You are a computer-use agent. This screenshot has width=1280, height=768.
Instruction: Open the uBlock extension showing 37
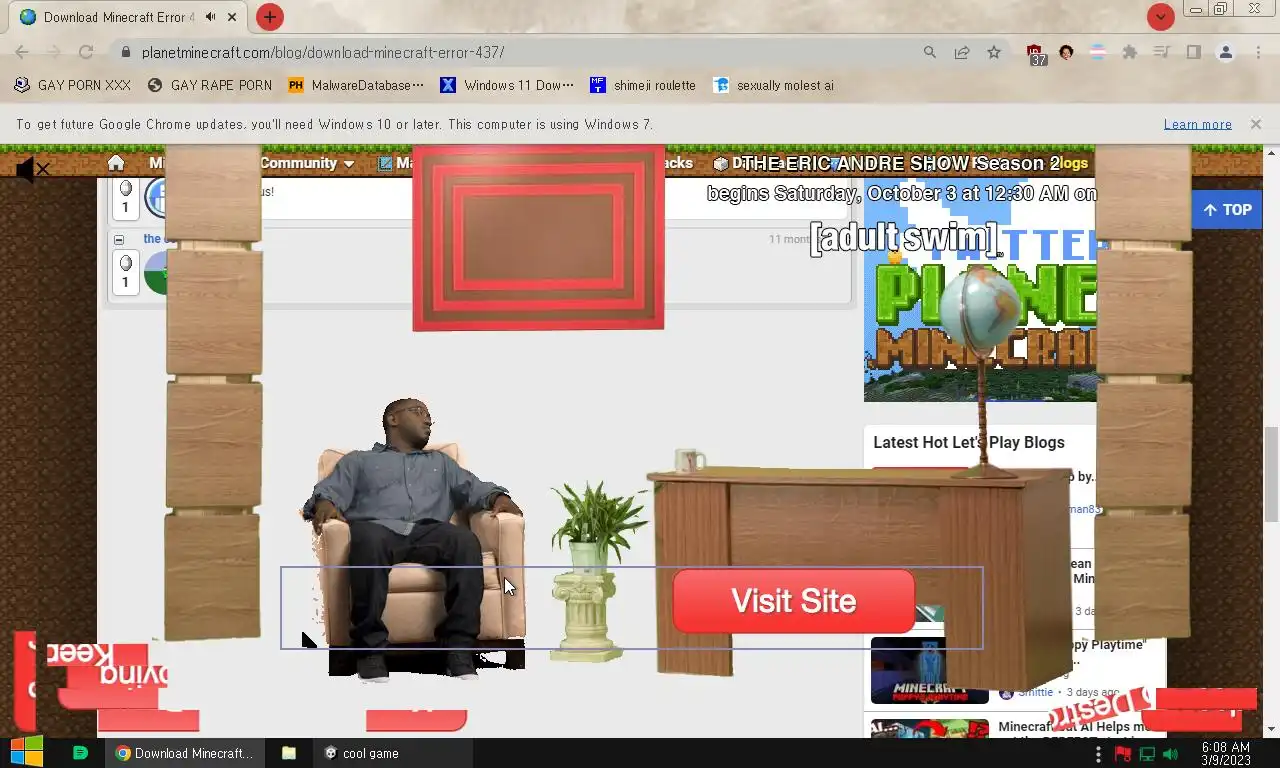(1037, 54)
